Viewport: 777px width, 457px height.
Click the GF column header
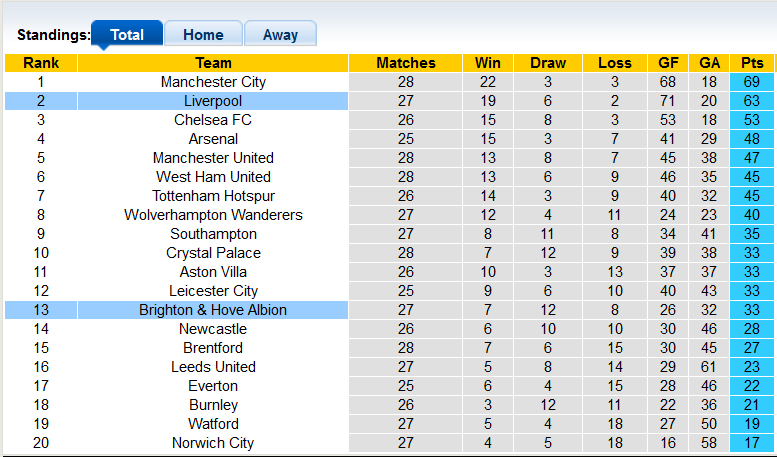coord(668,63)
